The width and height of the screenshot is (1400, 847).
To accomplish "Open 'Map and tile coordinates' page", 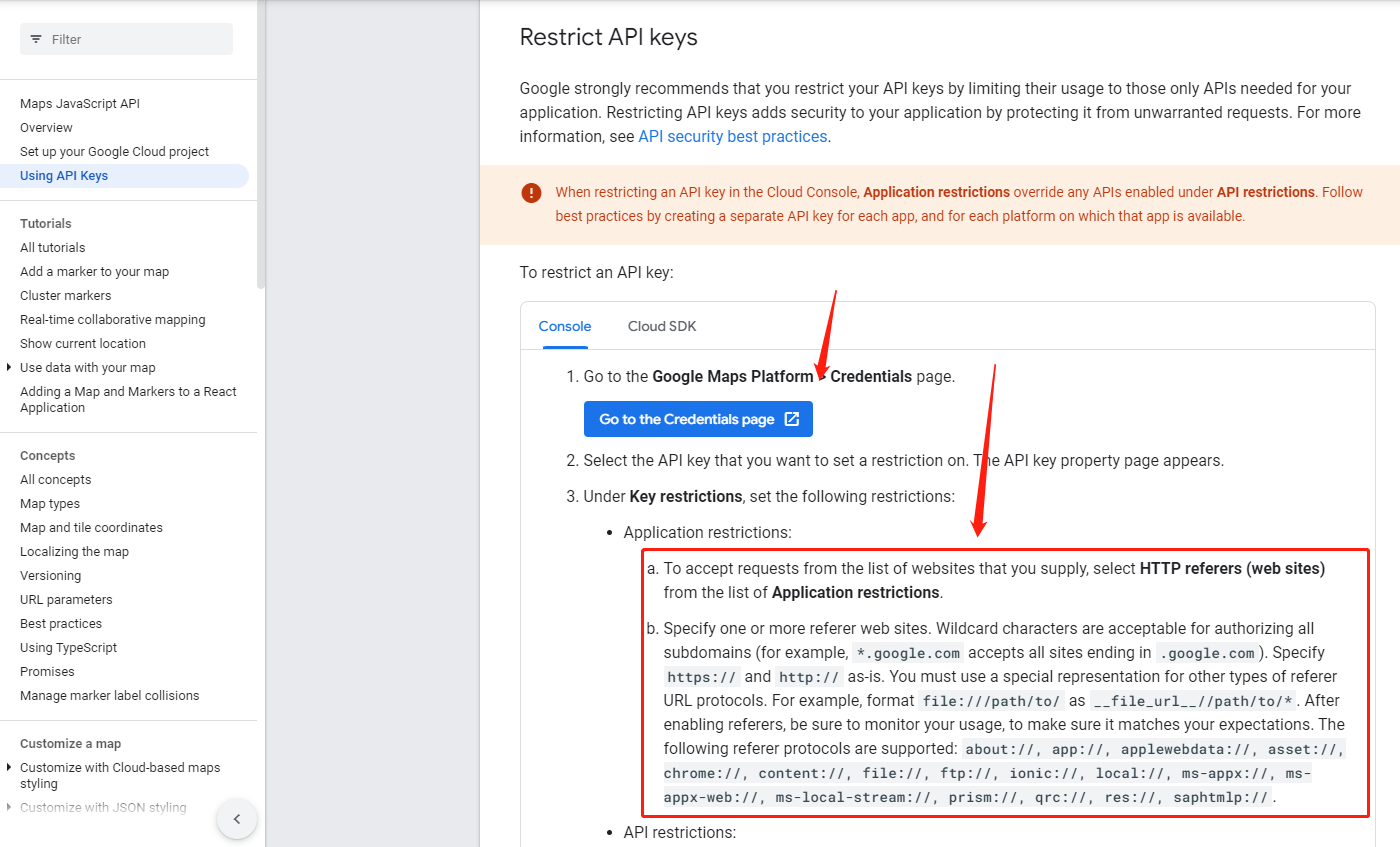I will (x=91, y=527).
